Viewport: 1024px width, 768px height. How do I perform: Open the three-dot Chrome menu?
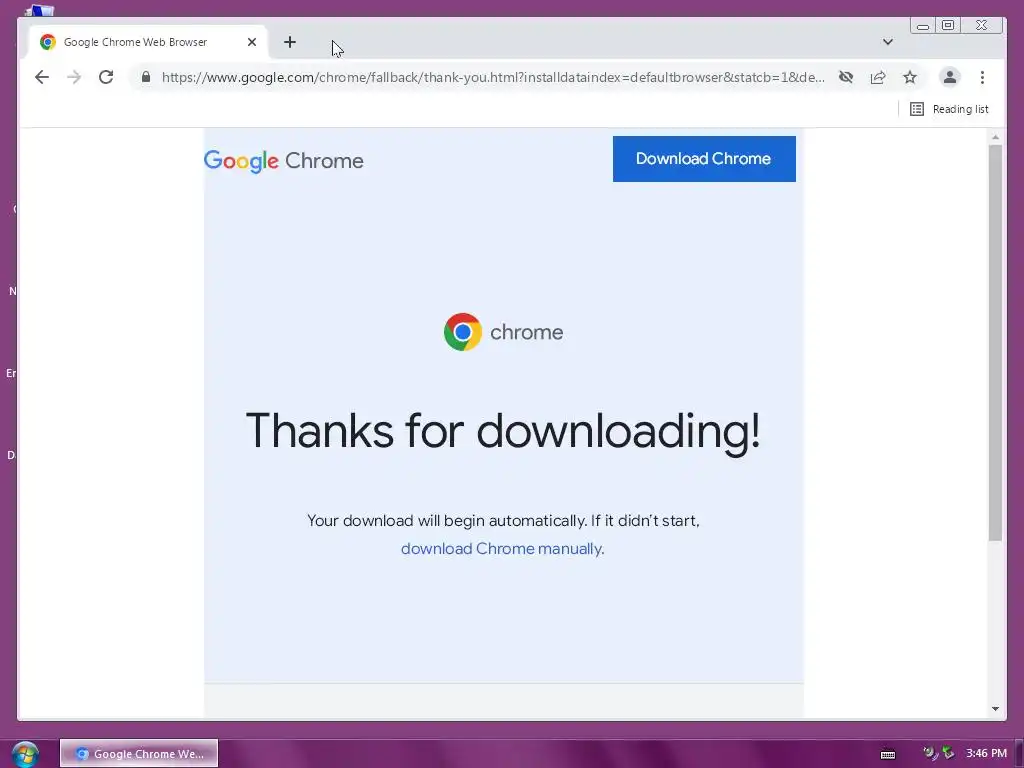982,77
